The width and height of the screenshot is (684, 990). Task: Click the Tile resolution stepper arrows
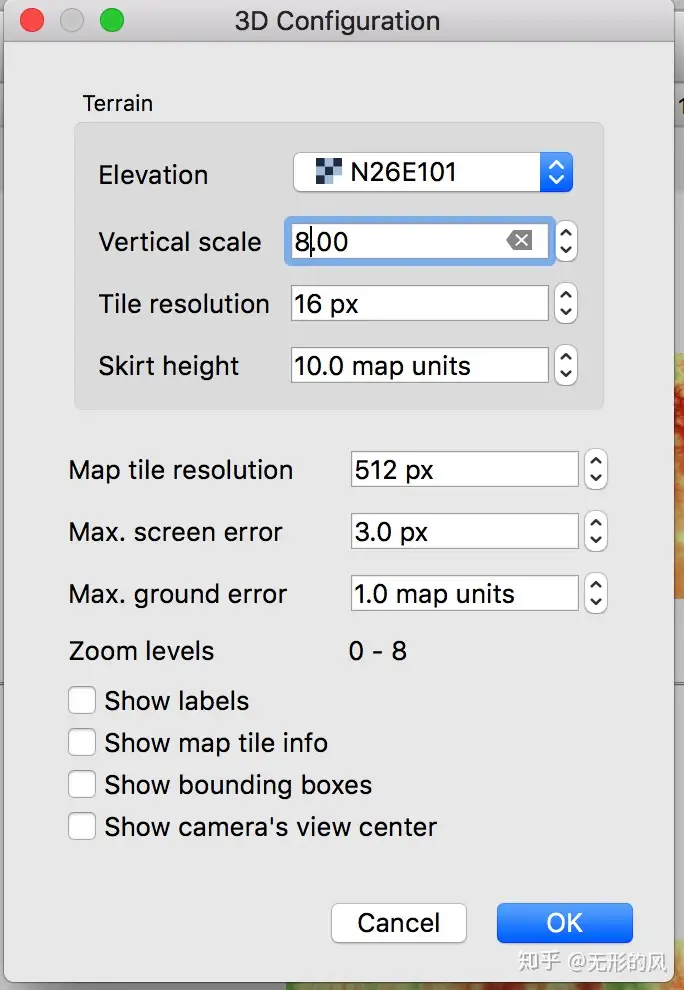point(566,304)
